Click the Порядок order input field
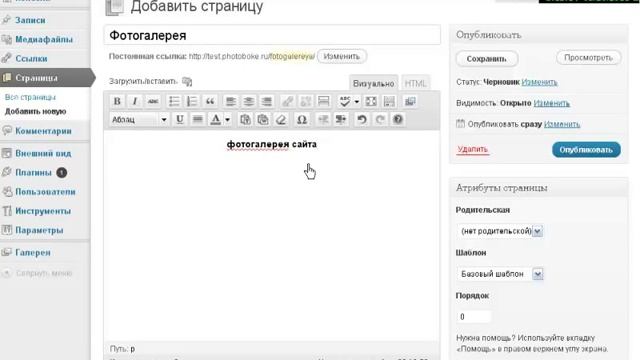The image size is (640, 360). [x=473, y=317]
